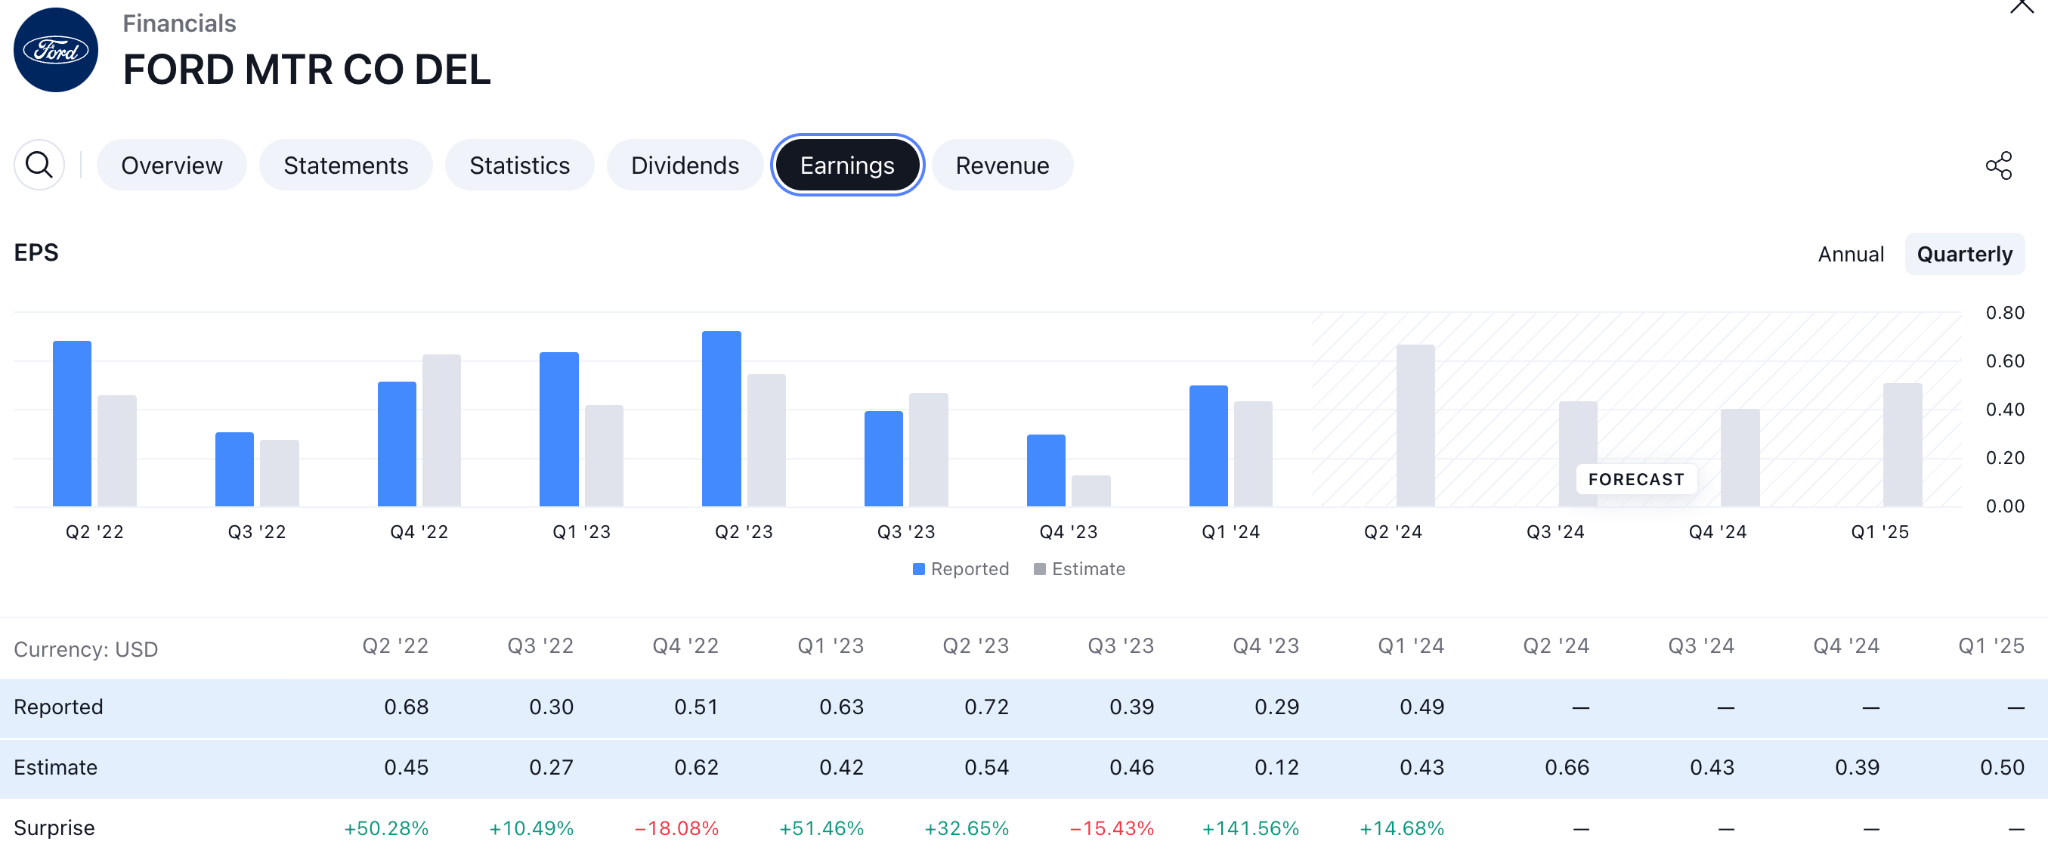This screenshot has width=2048, height=857.
Task: Click surprise value +51.46%
Action: coord(821,829)
